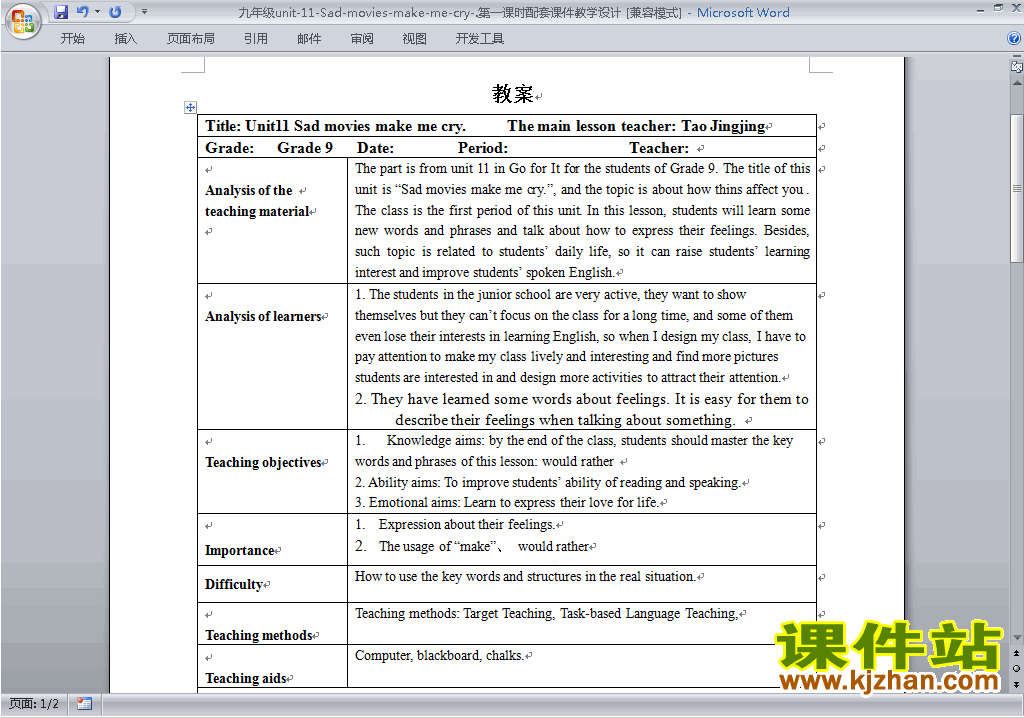Viewport: 1024px width, 718px height.
Task: Click the vertical scrollbar down arrow
Action: (x=1017, y=637)
